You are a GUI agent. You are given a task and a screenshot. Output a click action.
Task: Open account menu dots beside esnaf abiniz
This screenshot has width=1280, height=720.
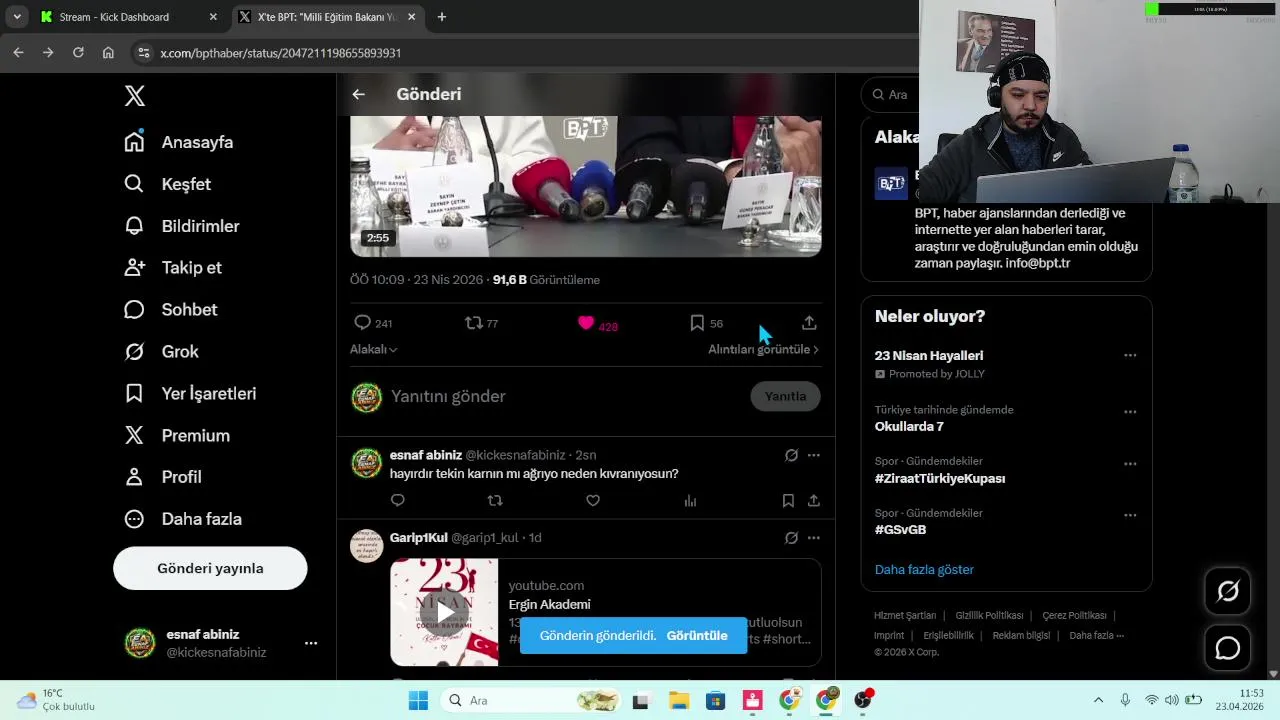[311, 643]
